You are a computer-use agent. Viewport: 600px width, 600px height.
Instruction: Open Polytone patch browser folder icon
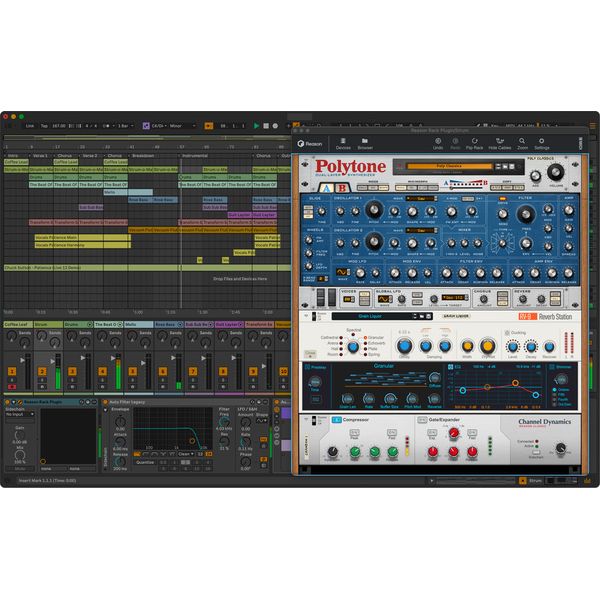[505, 166]
